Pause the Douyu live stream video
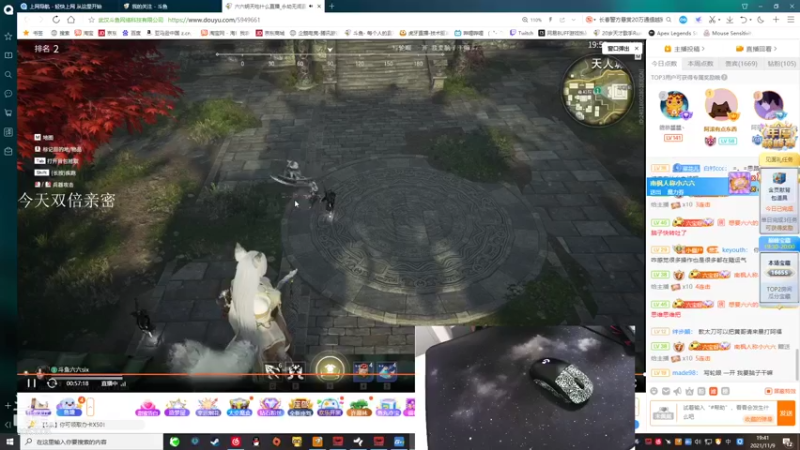 (x=31, y=383)
